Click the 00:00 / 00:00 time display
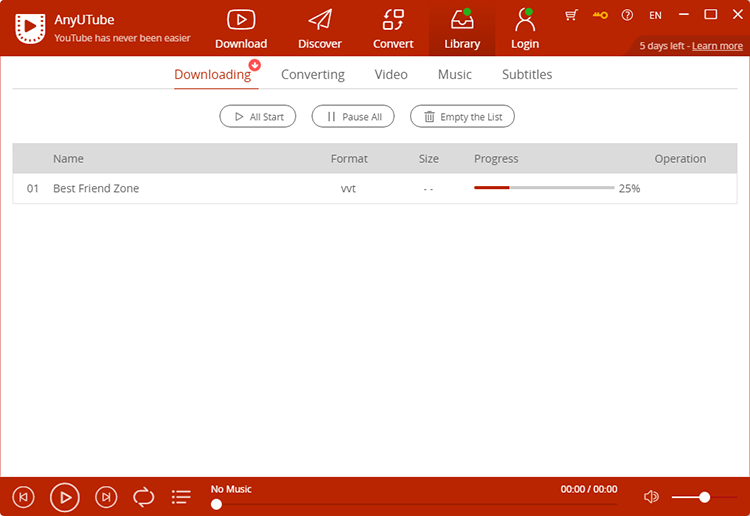 [x=589, y=489]
